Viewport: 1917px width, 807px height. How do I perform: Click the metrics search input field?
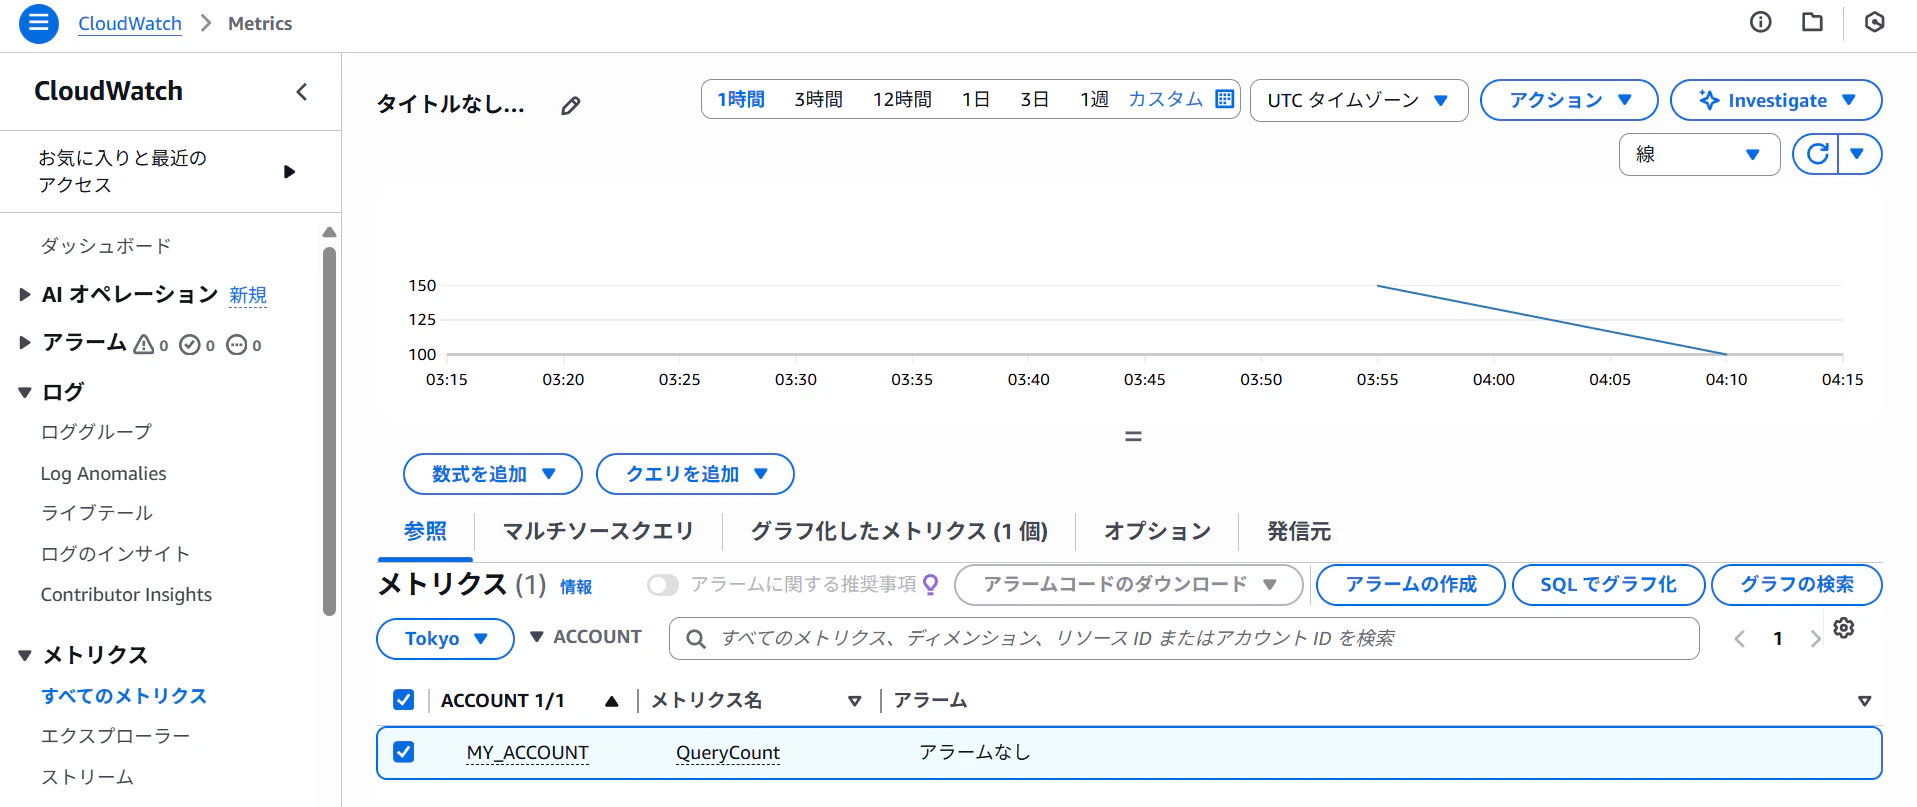(x=1184, y=638)
